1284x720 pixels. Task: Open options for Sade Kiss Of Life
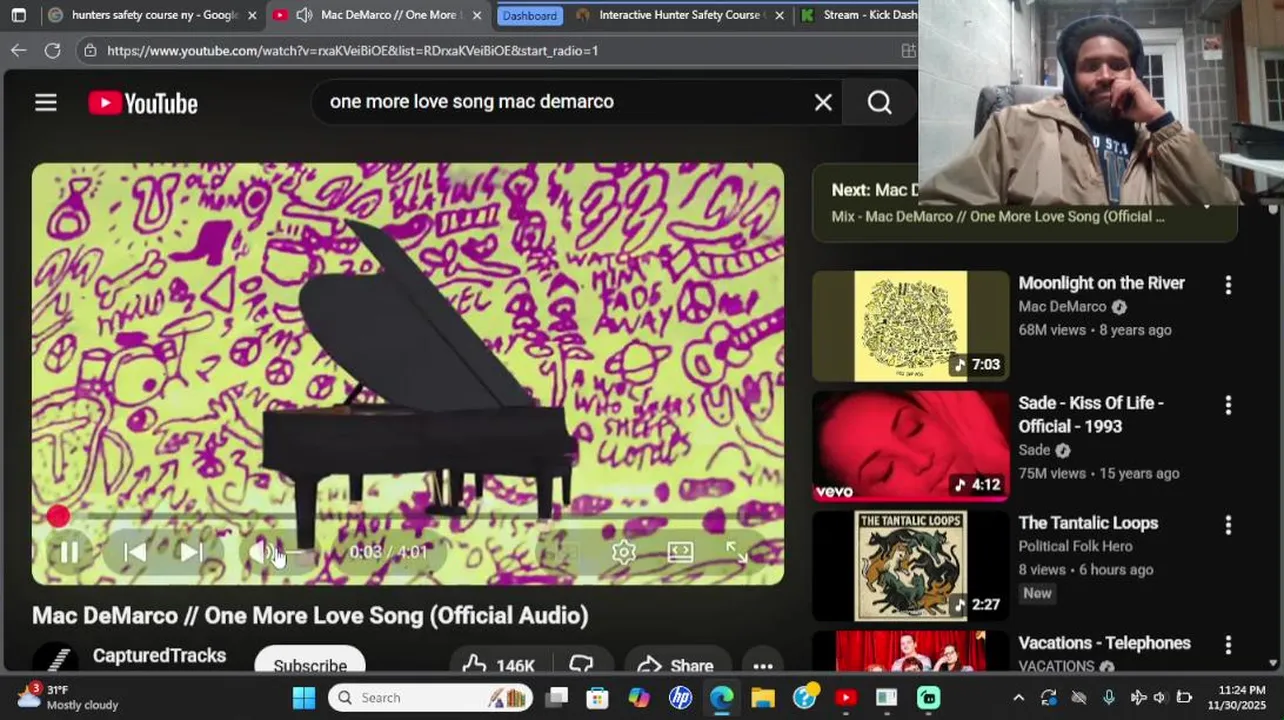(1228, 405)
